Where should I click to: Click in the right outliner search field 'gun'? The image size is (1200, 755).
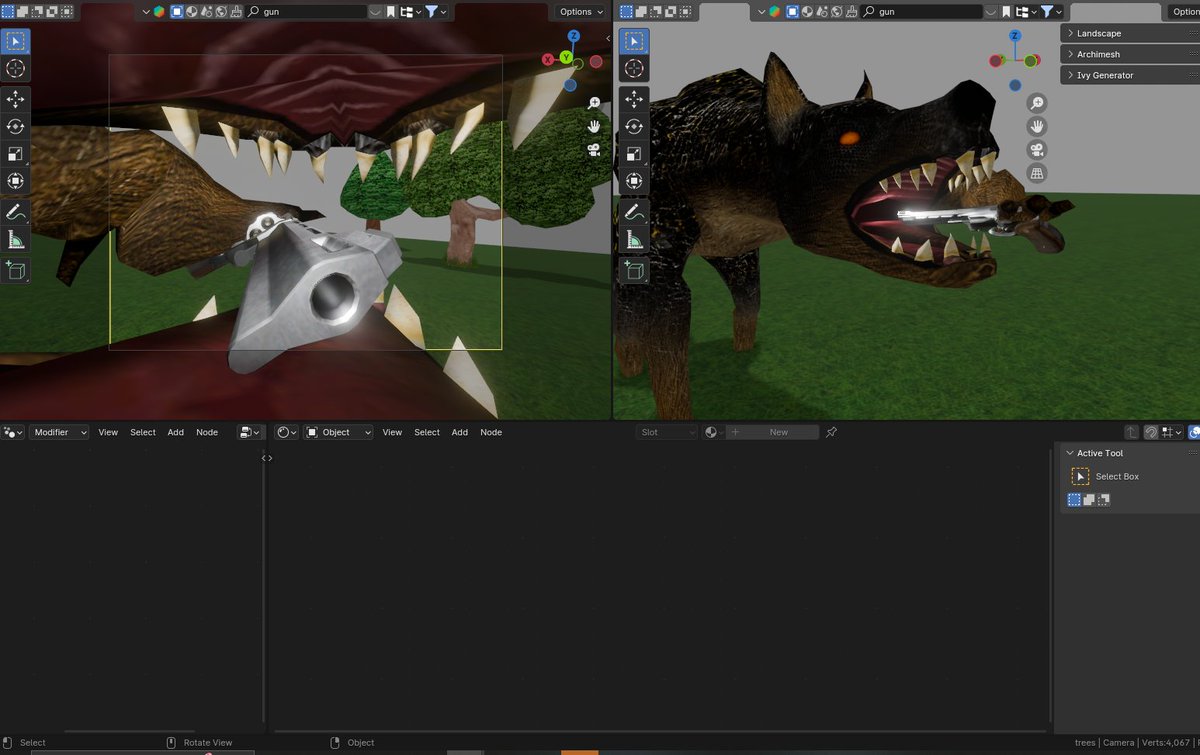(x=921, y=12)
